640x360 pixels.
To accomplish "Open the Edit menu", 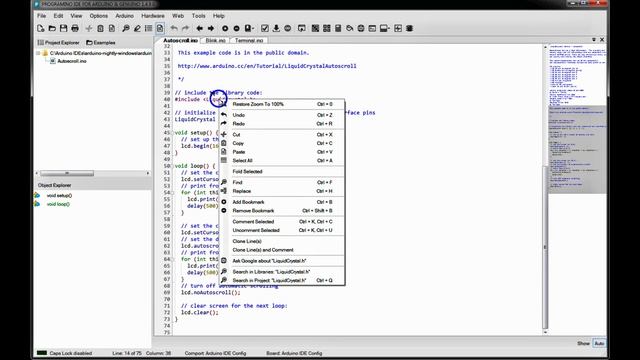I will [x=58, y=16].
